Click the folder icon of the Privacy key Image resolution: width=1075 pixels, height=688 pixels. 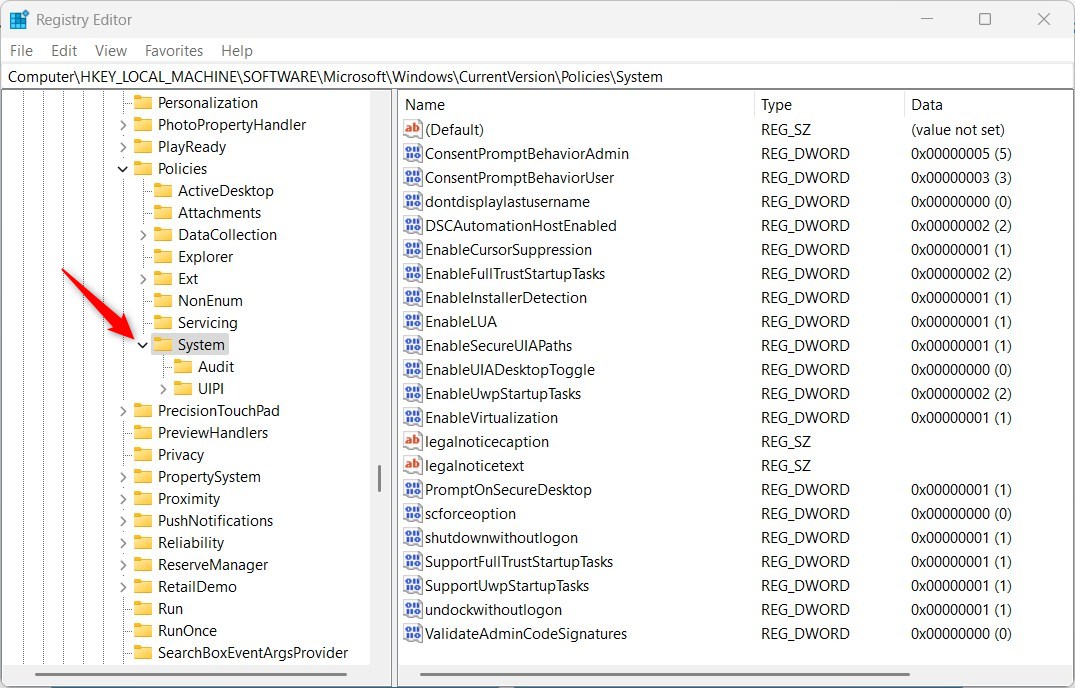point(143,454)
